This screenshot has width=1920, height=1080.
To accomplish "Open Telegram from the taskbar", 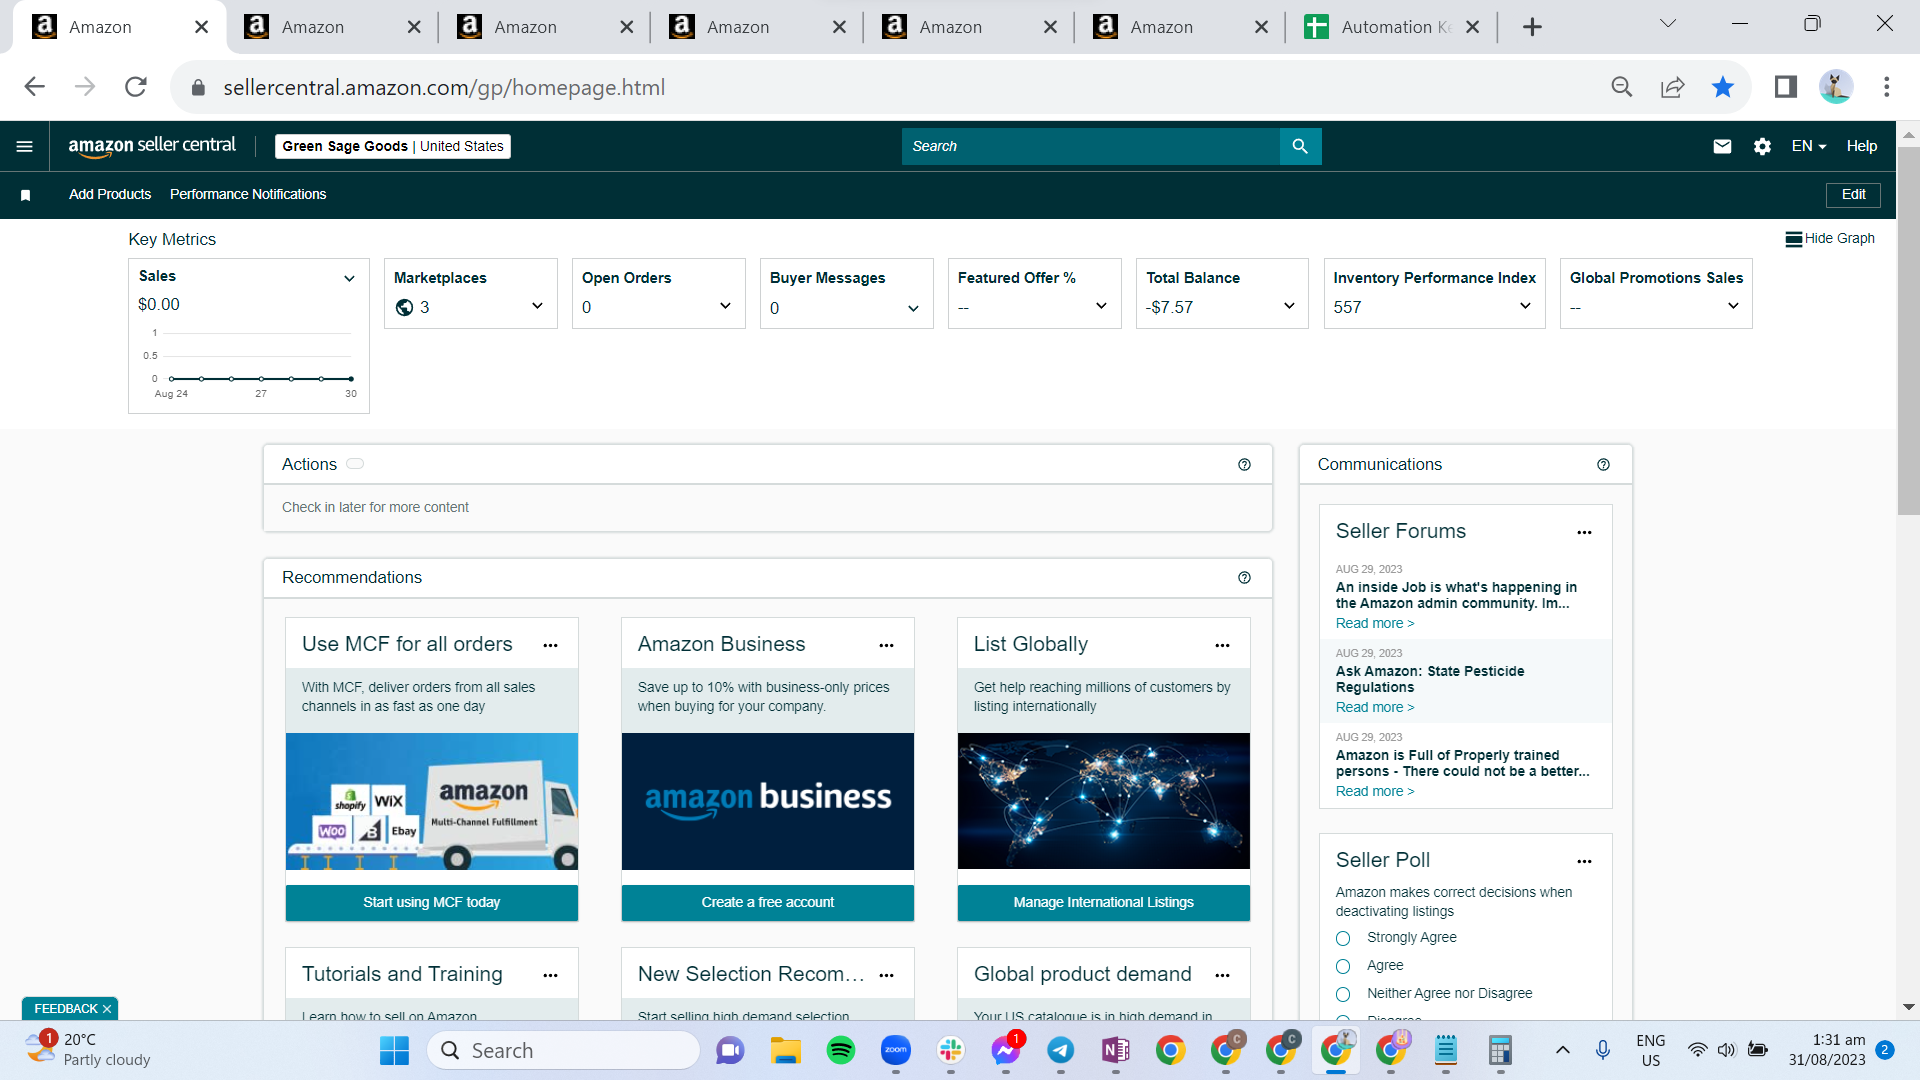I will [x=1061, y=1050].
